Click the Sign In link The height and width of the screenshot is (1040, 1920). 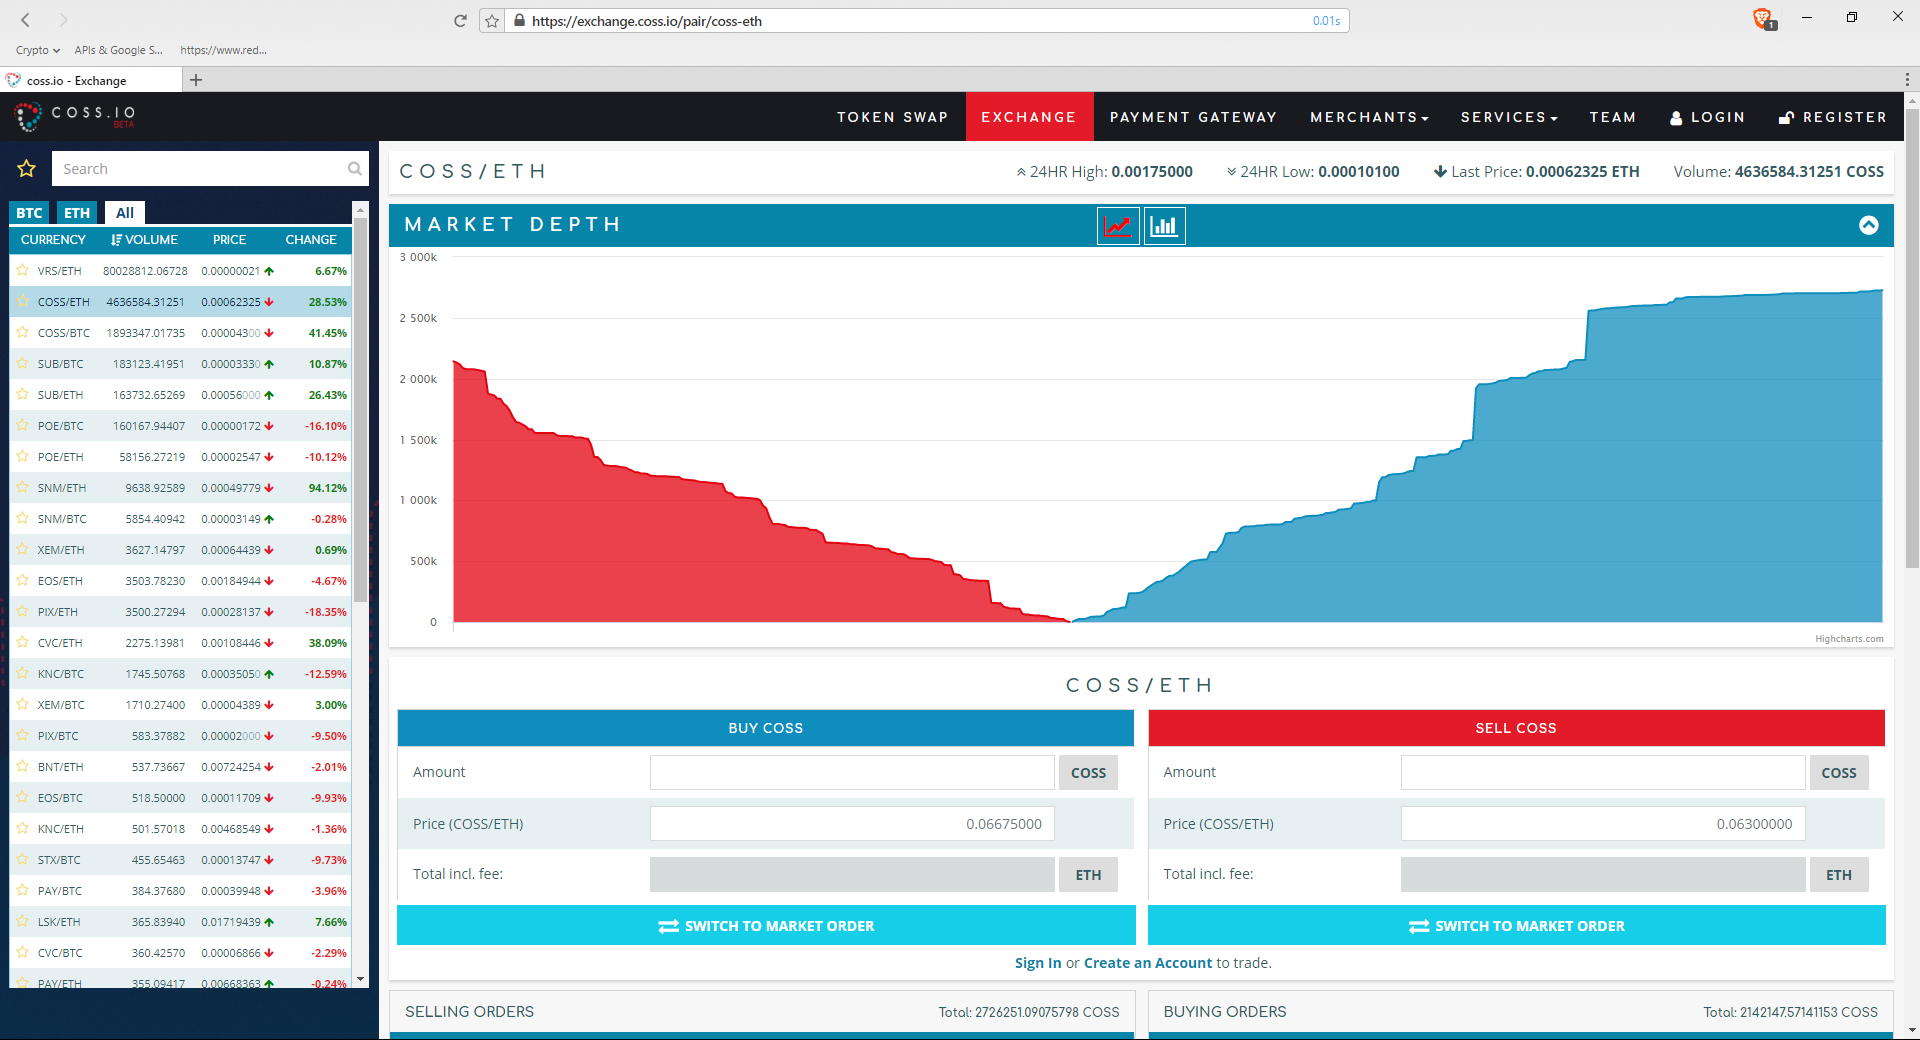coord(1038,963)
